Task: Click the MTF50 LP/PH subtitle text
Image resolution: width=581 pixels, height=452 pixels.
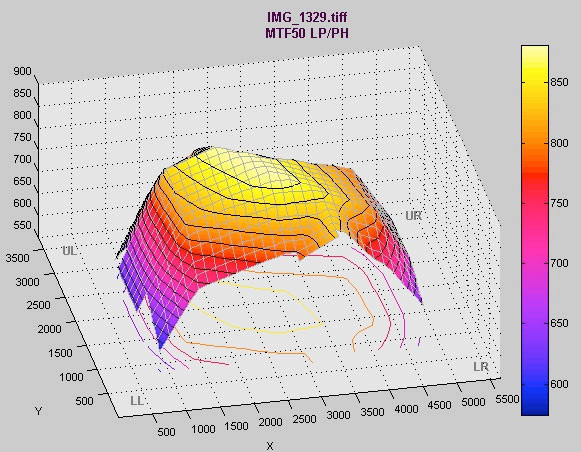Action: point(307,33)
